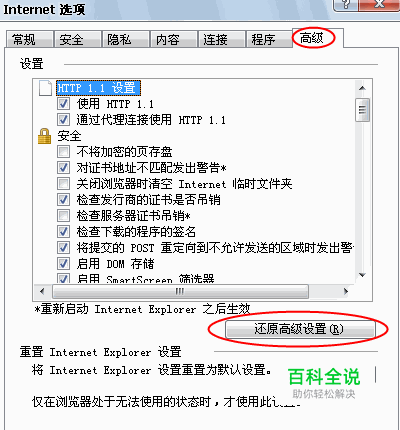Toggle 检查服务器证书吊销 checkbox
The height and width of the screenshot is (430, 400).
click(63, 216)
